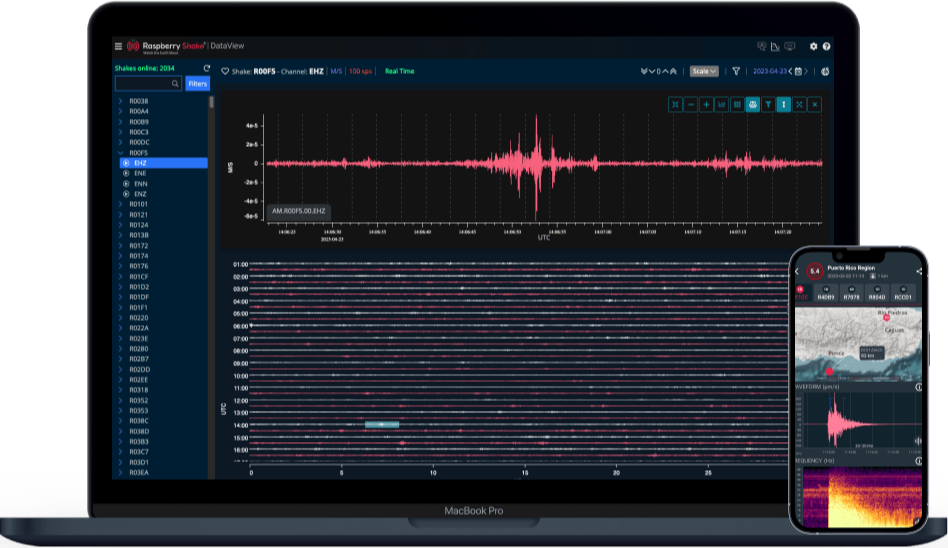Favorite the station with the heart icon
Screen dimensions: 948x548
pos(225,71)
